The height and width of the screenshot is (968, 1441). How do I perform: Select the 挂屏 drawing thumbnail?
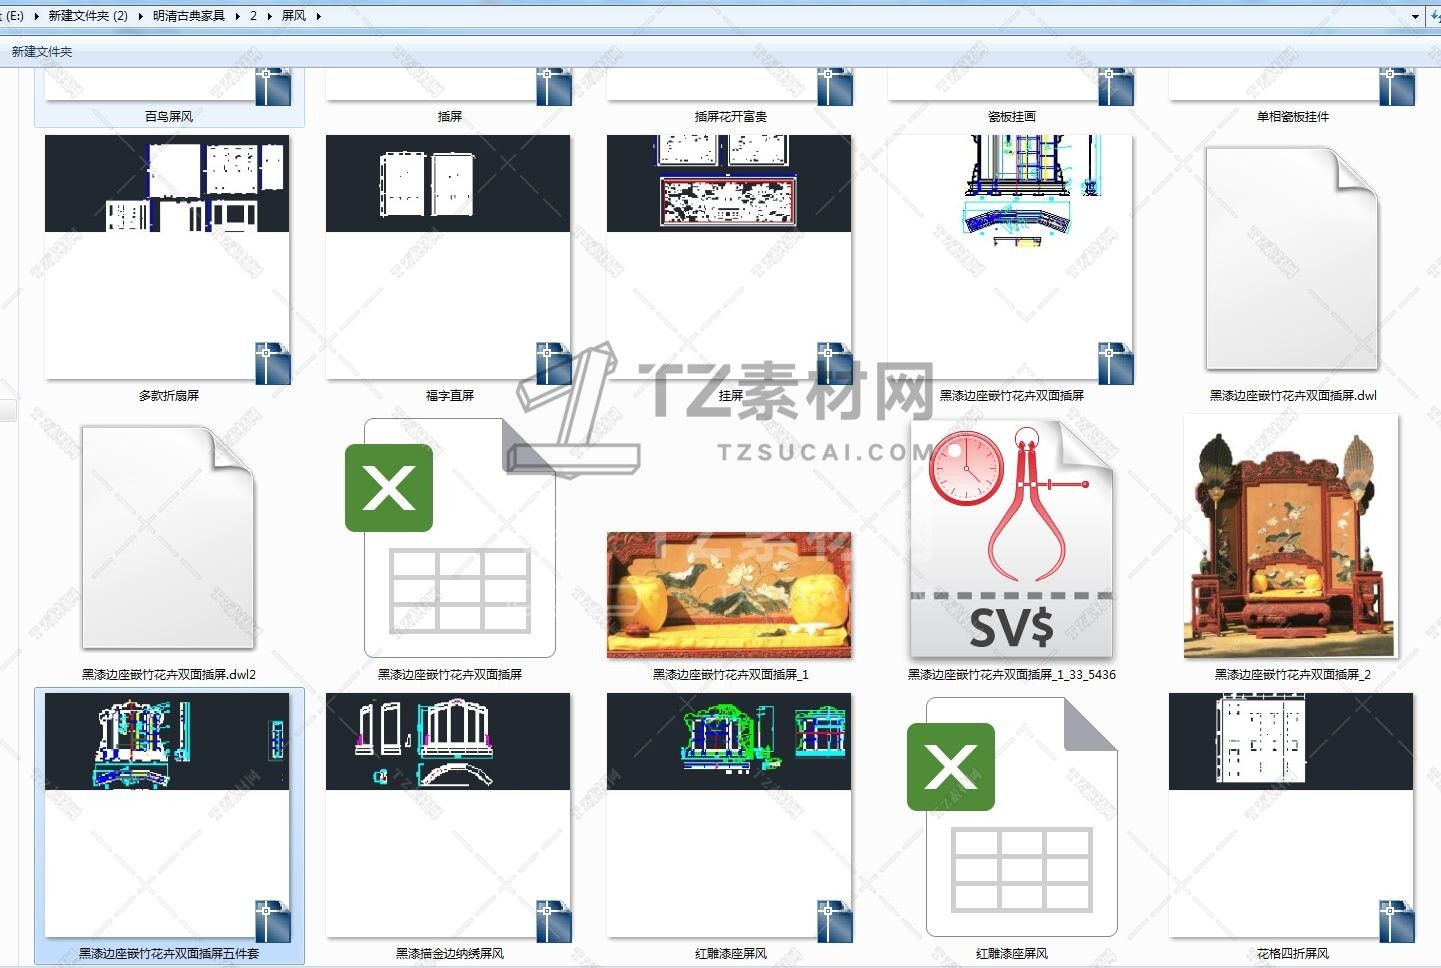730,258
